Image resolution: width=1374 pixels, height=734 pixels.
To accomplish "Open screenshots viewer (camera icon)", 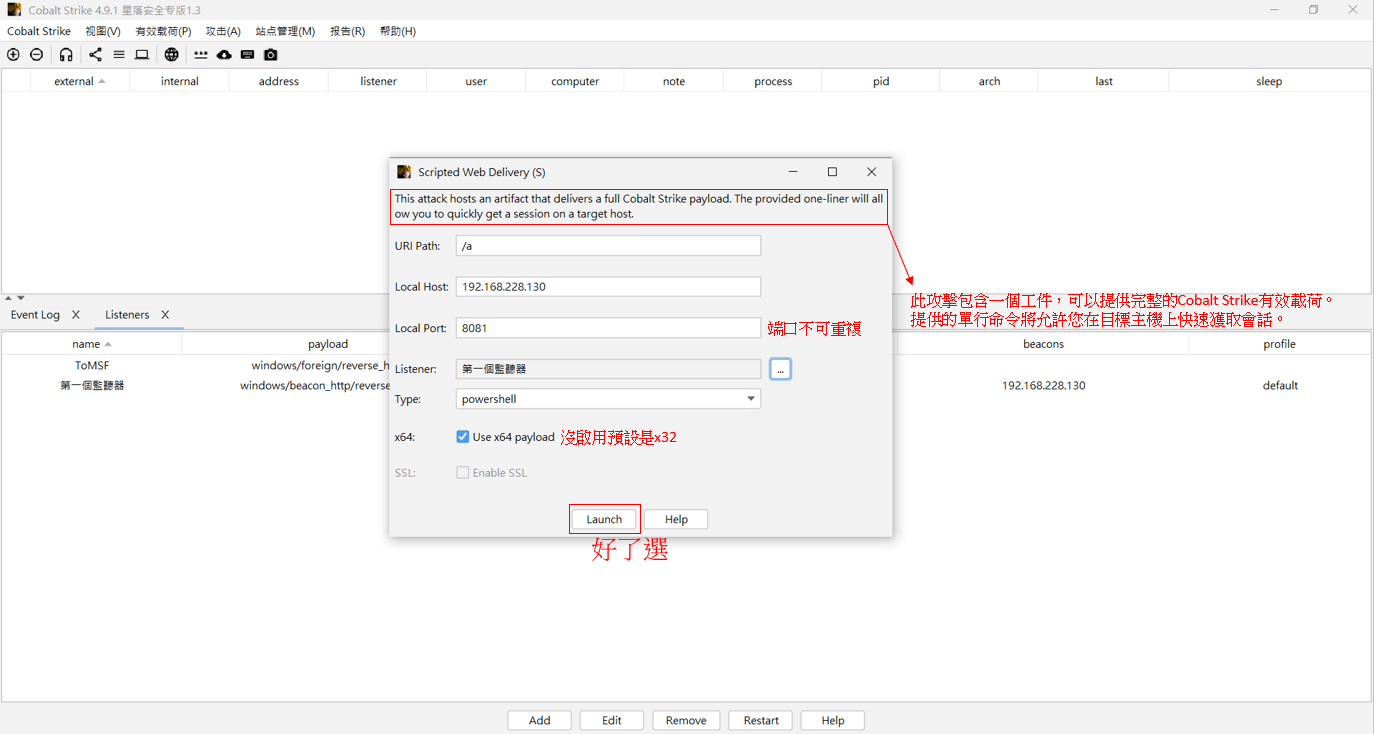I will tap(271, 55).
